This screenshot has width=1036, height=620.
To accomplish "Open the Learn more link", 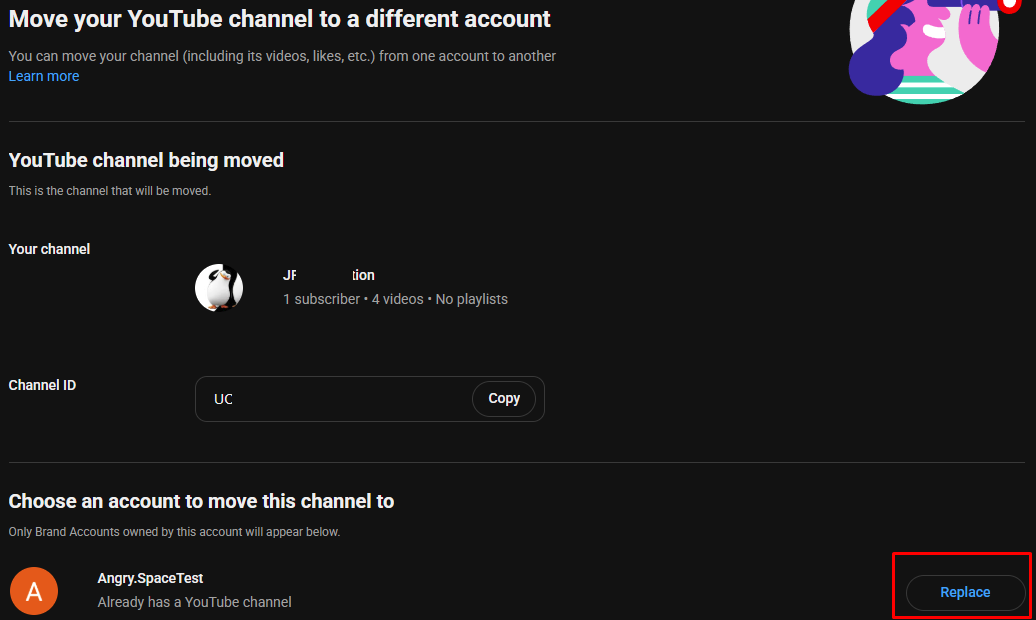I will pyautogui.click(x=44, y=76).
